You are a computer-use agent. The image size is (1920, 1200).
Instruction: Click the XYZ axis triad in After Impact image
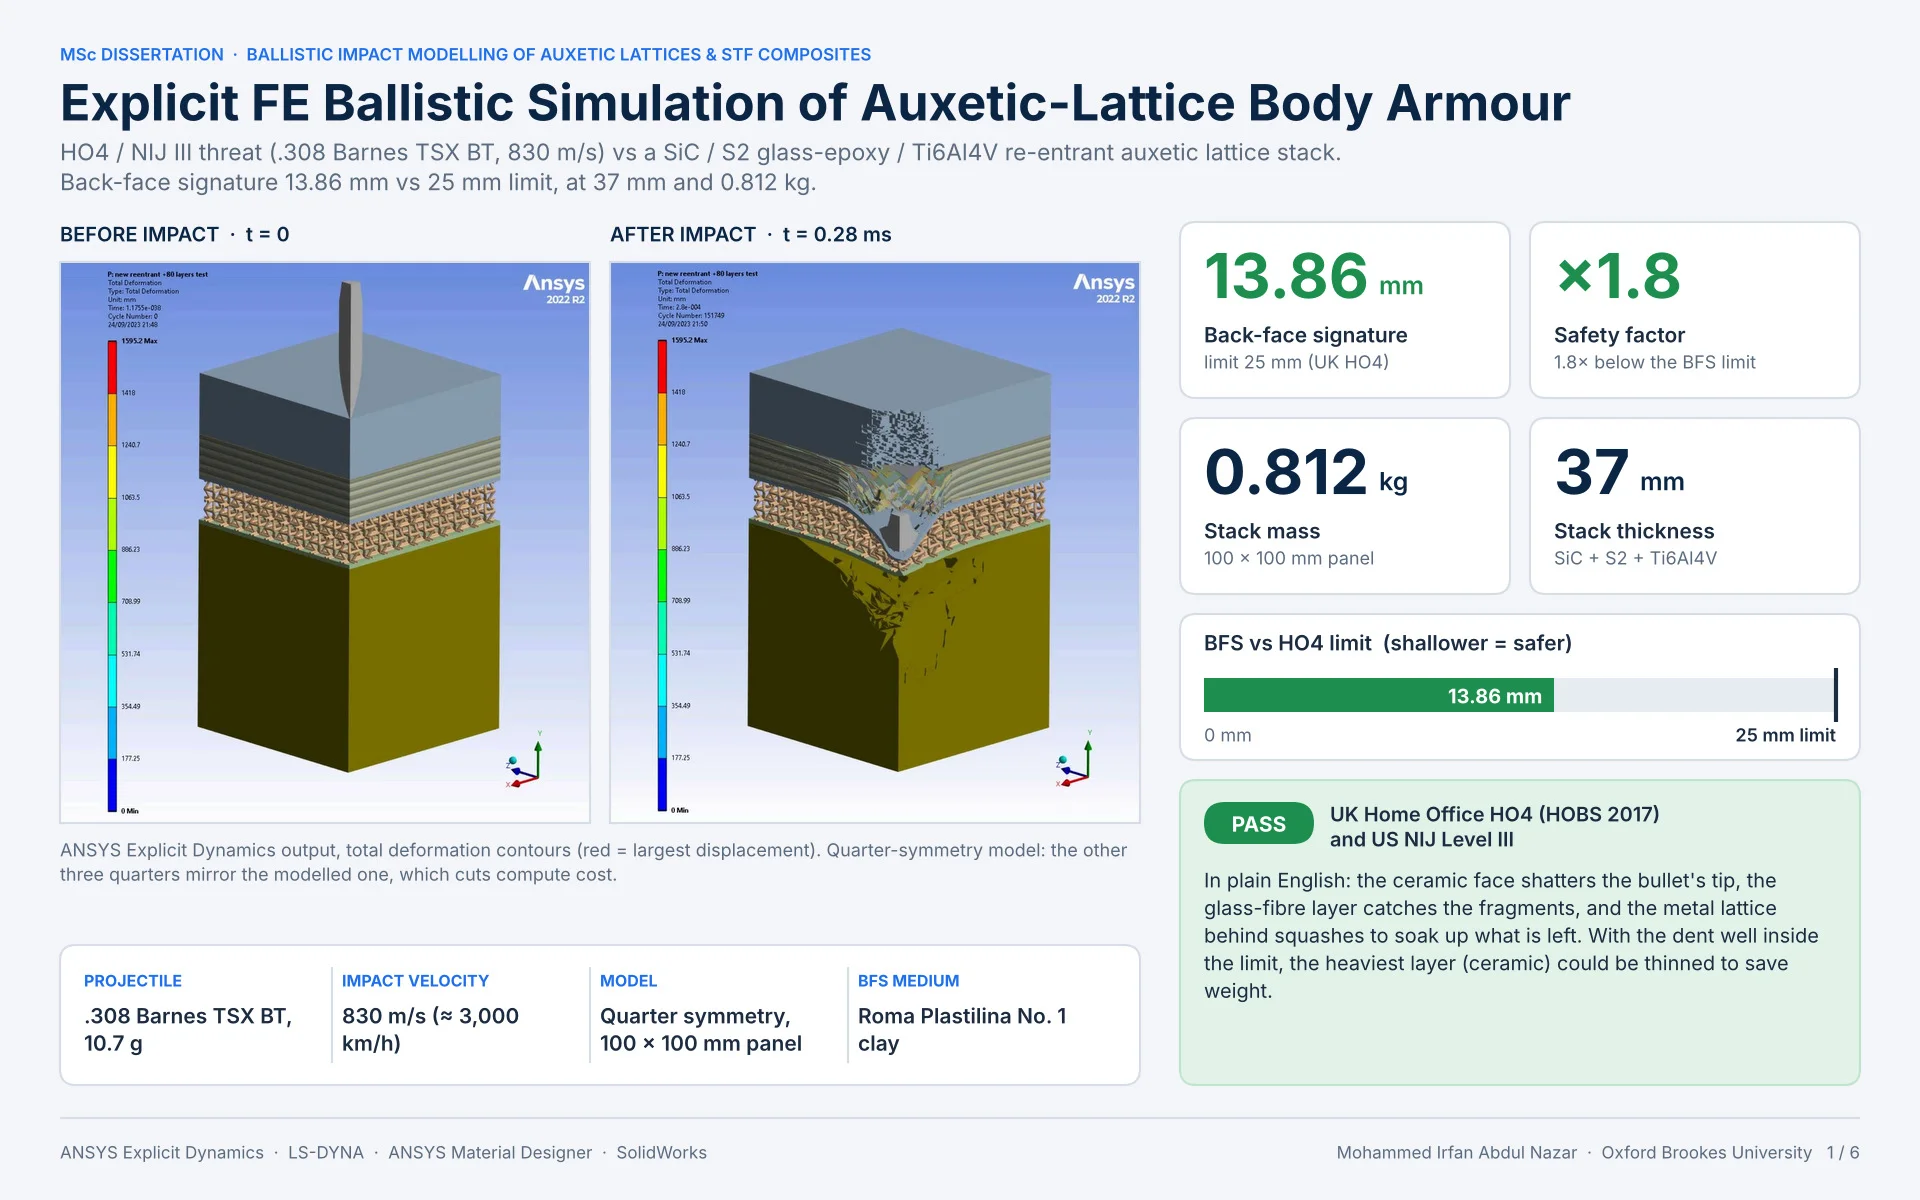pos(1075,760)
